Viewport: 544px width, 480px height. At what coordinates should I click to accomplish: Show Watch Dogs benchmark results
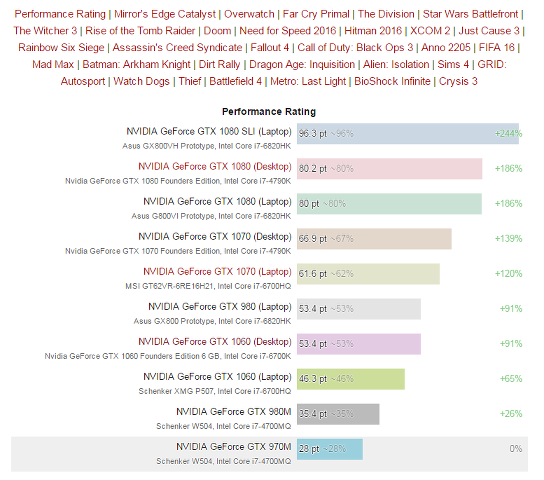coord(142,82)
